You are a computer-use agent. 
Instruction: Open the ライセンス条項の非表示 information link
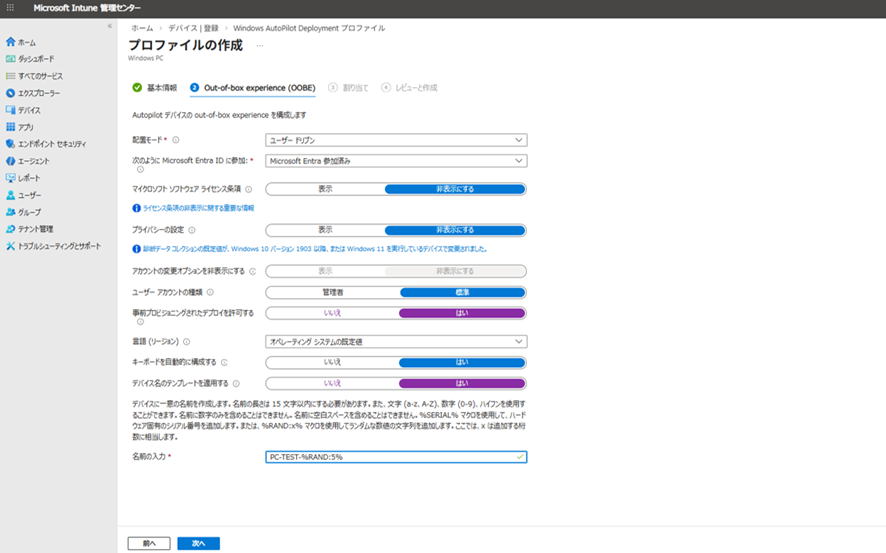pyautogui.click(x=197, y=208)
